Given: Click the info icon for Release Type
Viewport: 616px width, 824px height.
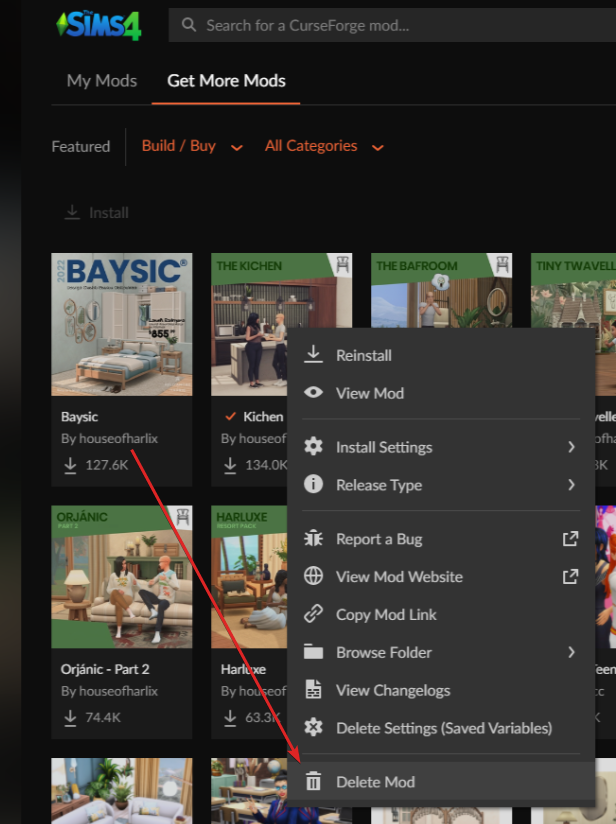Looking at the screenshot, I should (314, 485).
